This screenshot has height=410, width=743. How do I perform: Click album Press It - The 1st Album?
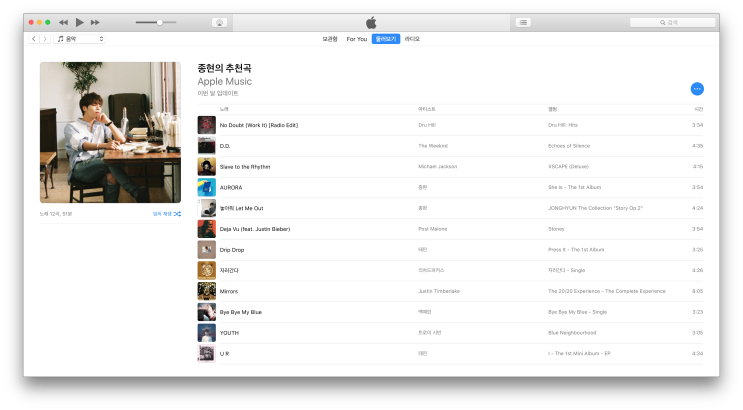(x=576, y=250)
